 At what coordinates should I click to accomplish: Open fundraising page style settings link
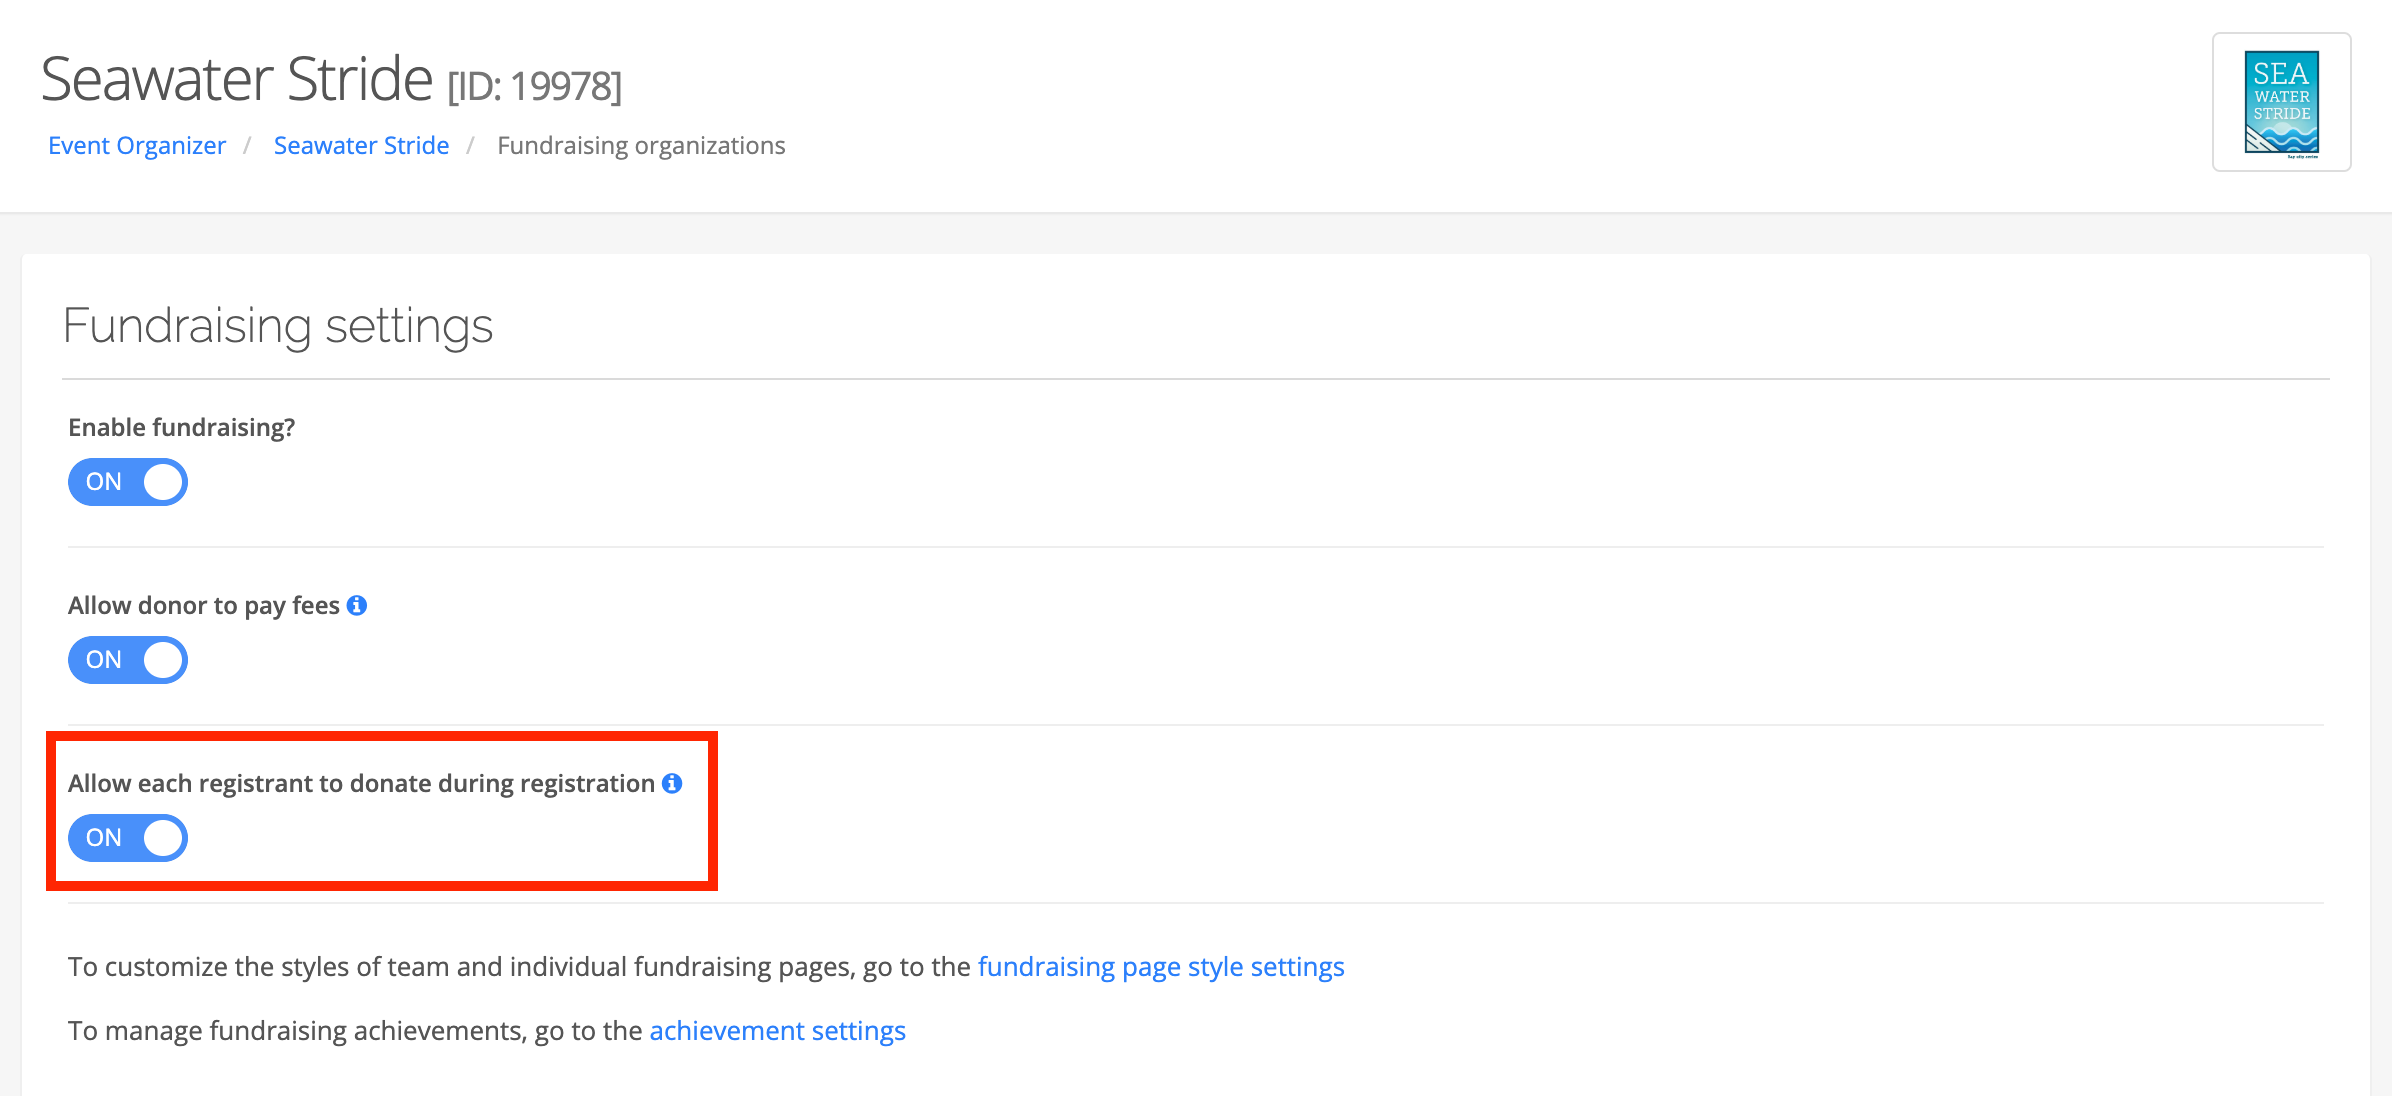[x=1160, y=967]
